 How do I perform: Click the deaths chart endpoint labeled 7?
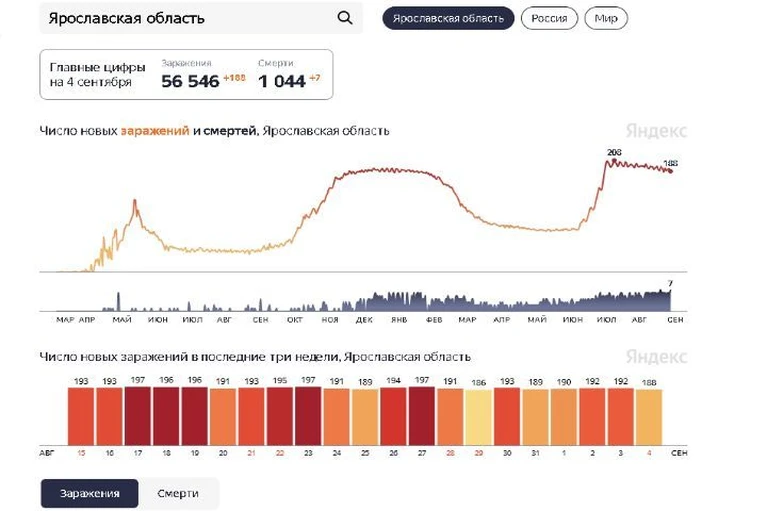click(x=670, y=290)
